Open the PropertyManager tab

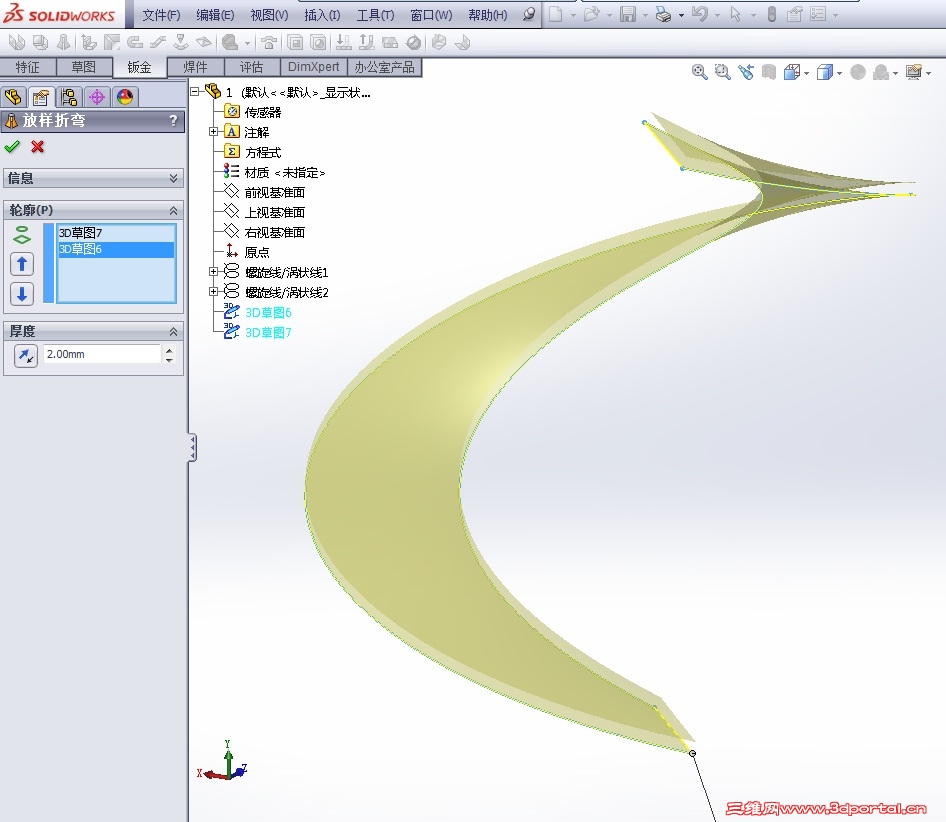(x=41, y=97)
